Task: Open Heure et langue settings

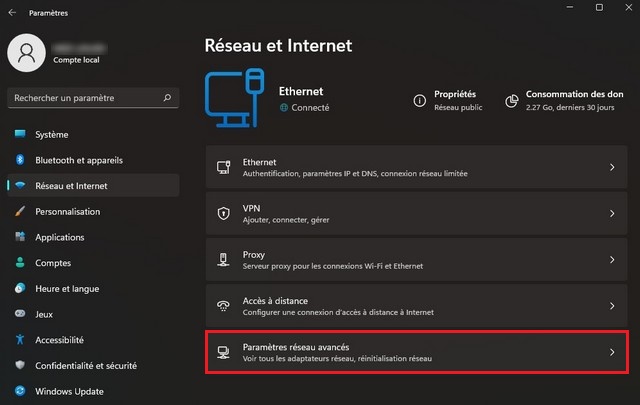Action: [67, 289]
